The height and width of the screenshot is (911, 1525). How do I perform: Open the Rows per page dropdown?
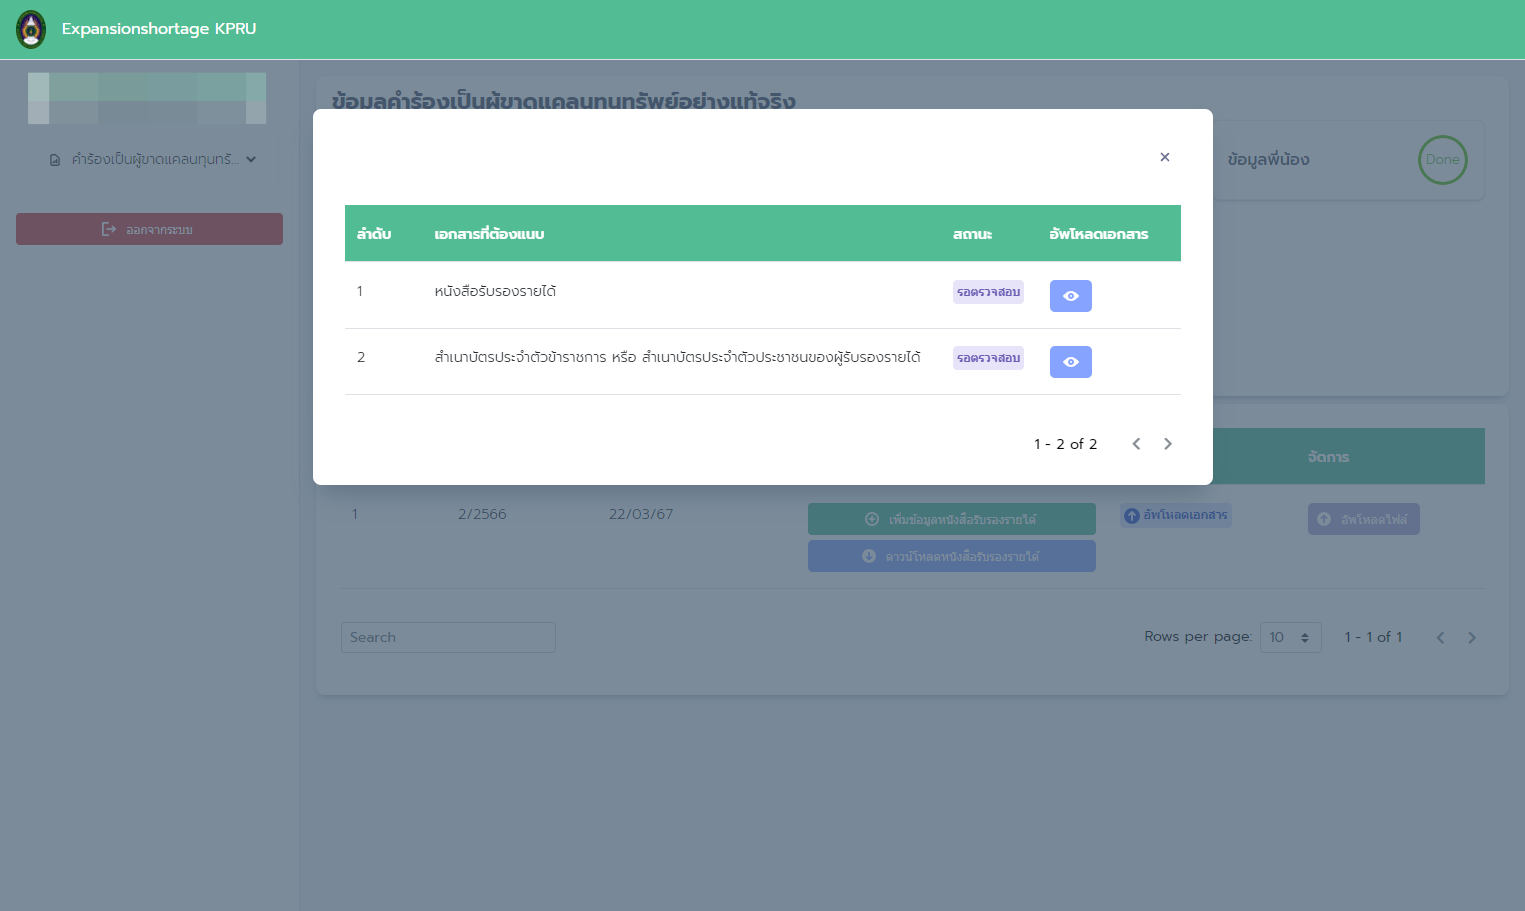pyautogui.click(x=1290, y=637)
